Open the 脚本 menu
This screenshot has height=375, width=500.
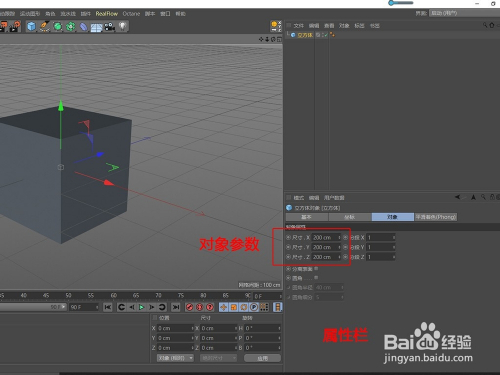click(x=150, y=14)
